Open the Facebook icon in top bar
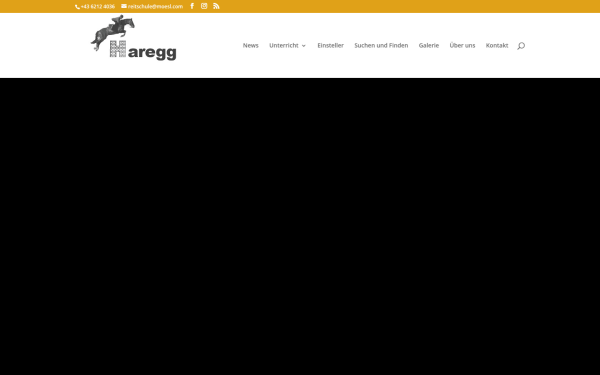The height and width of the screenshot is (375, 600). (192, 6)
